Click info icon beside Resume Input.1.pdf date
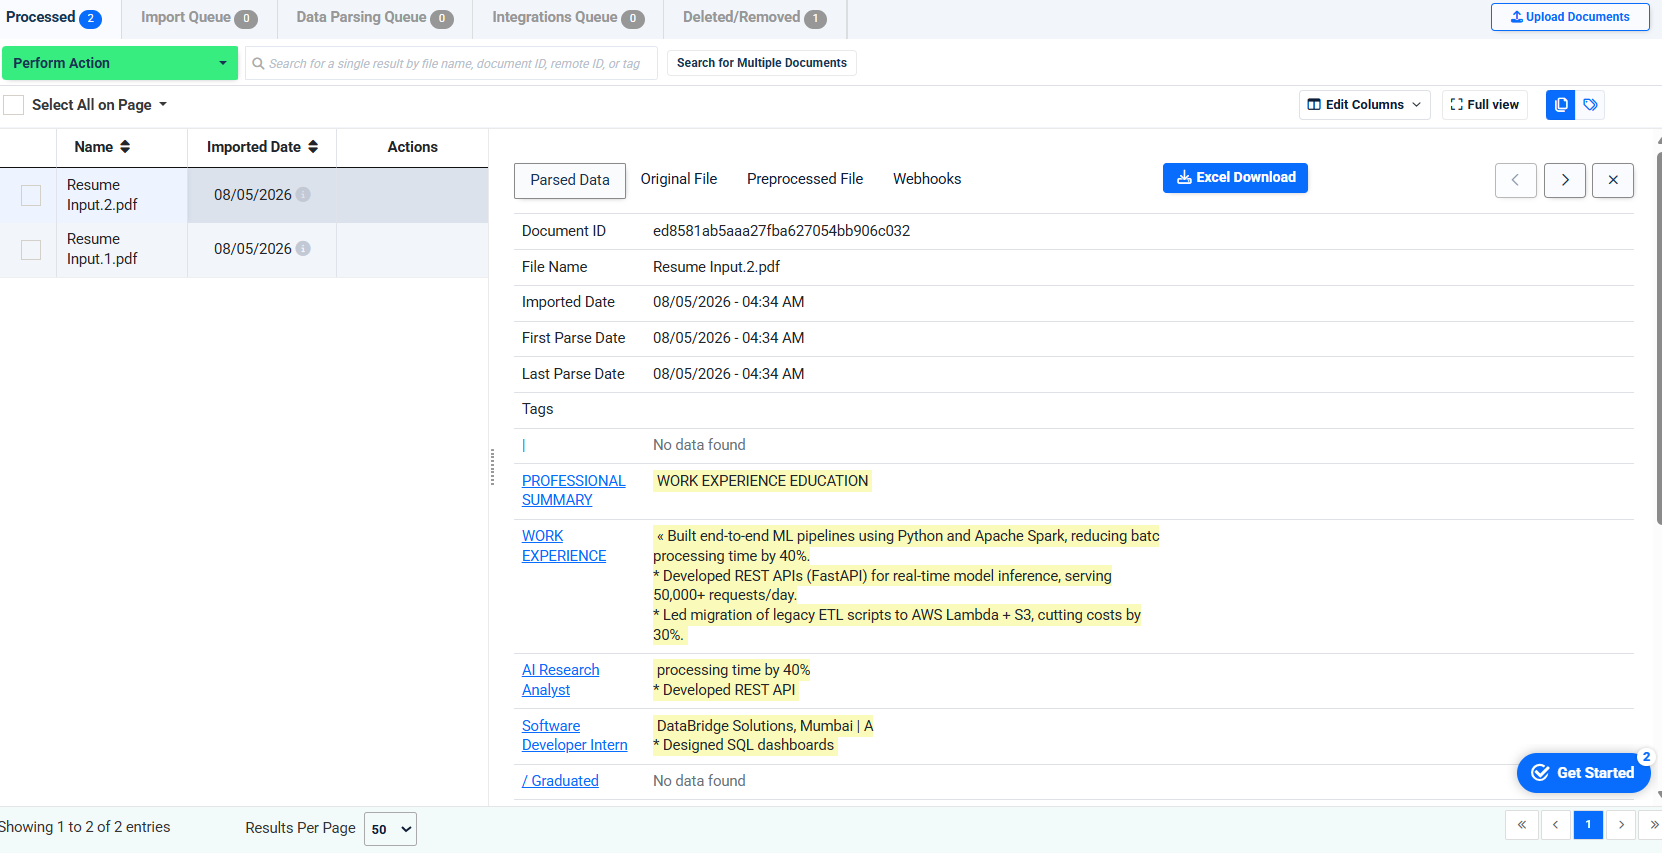 303,249
